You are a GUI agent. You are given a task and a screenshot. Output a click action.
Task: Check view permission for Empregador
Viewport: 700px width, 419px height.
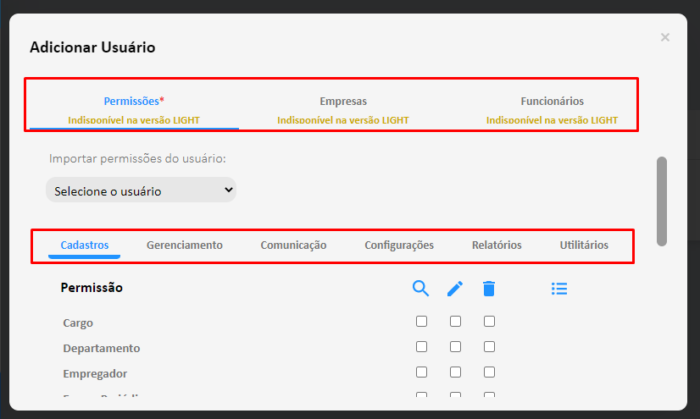tap(421, 372)
